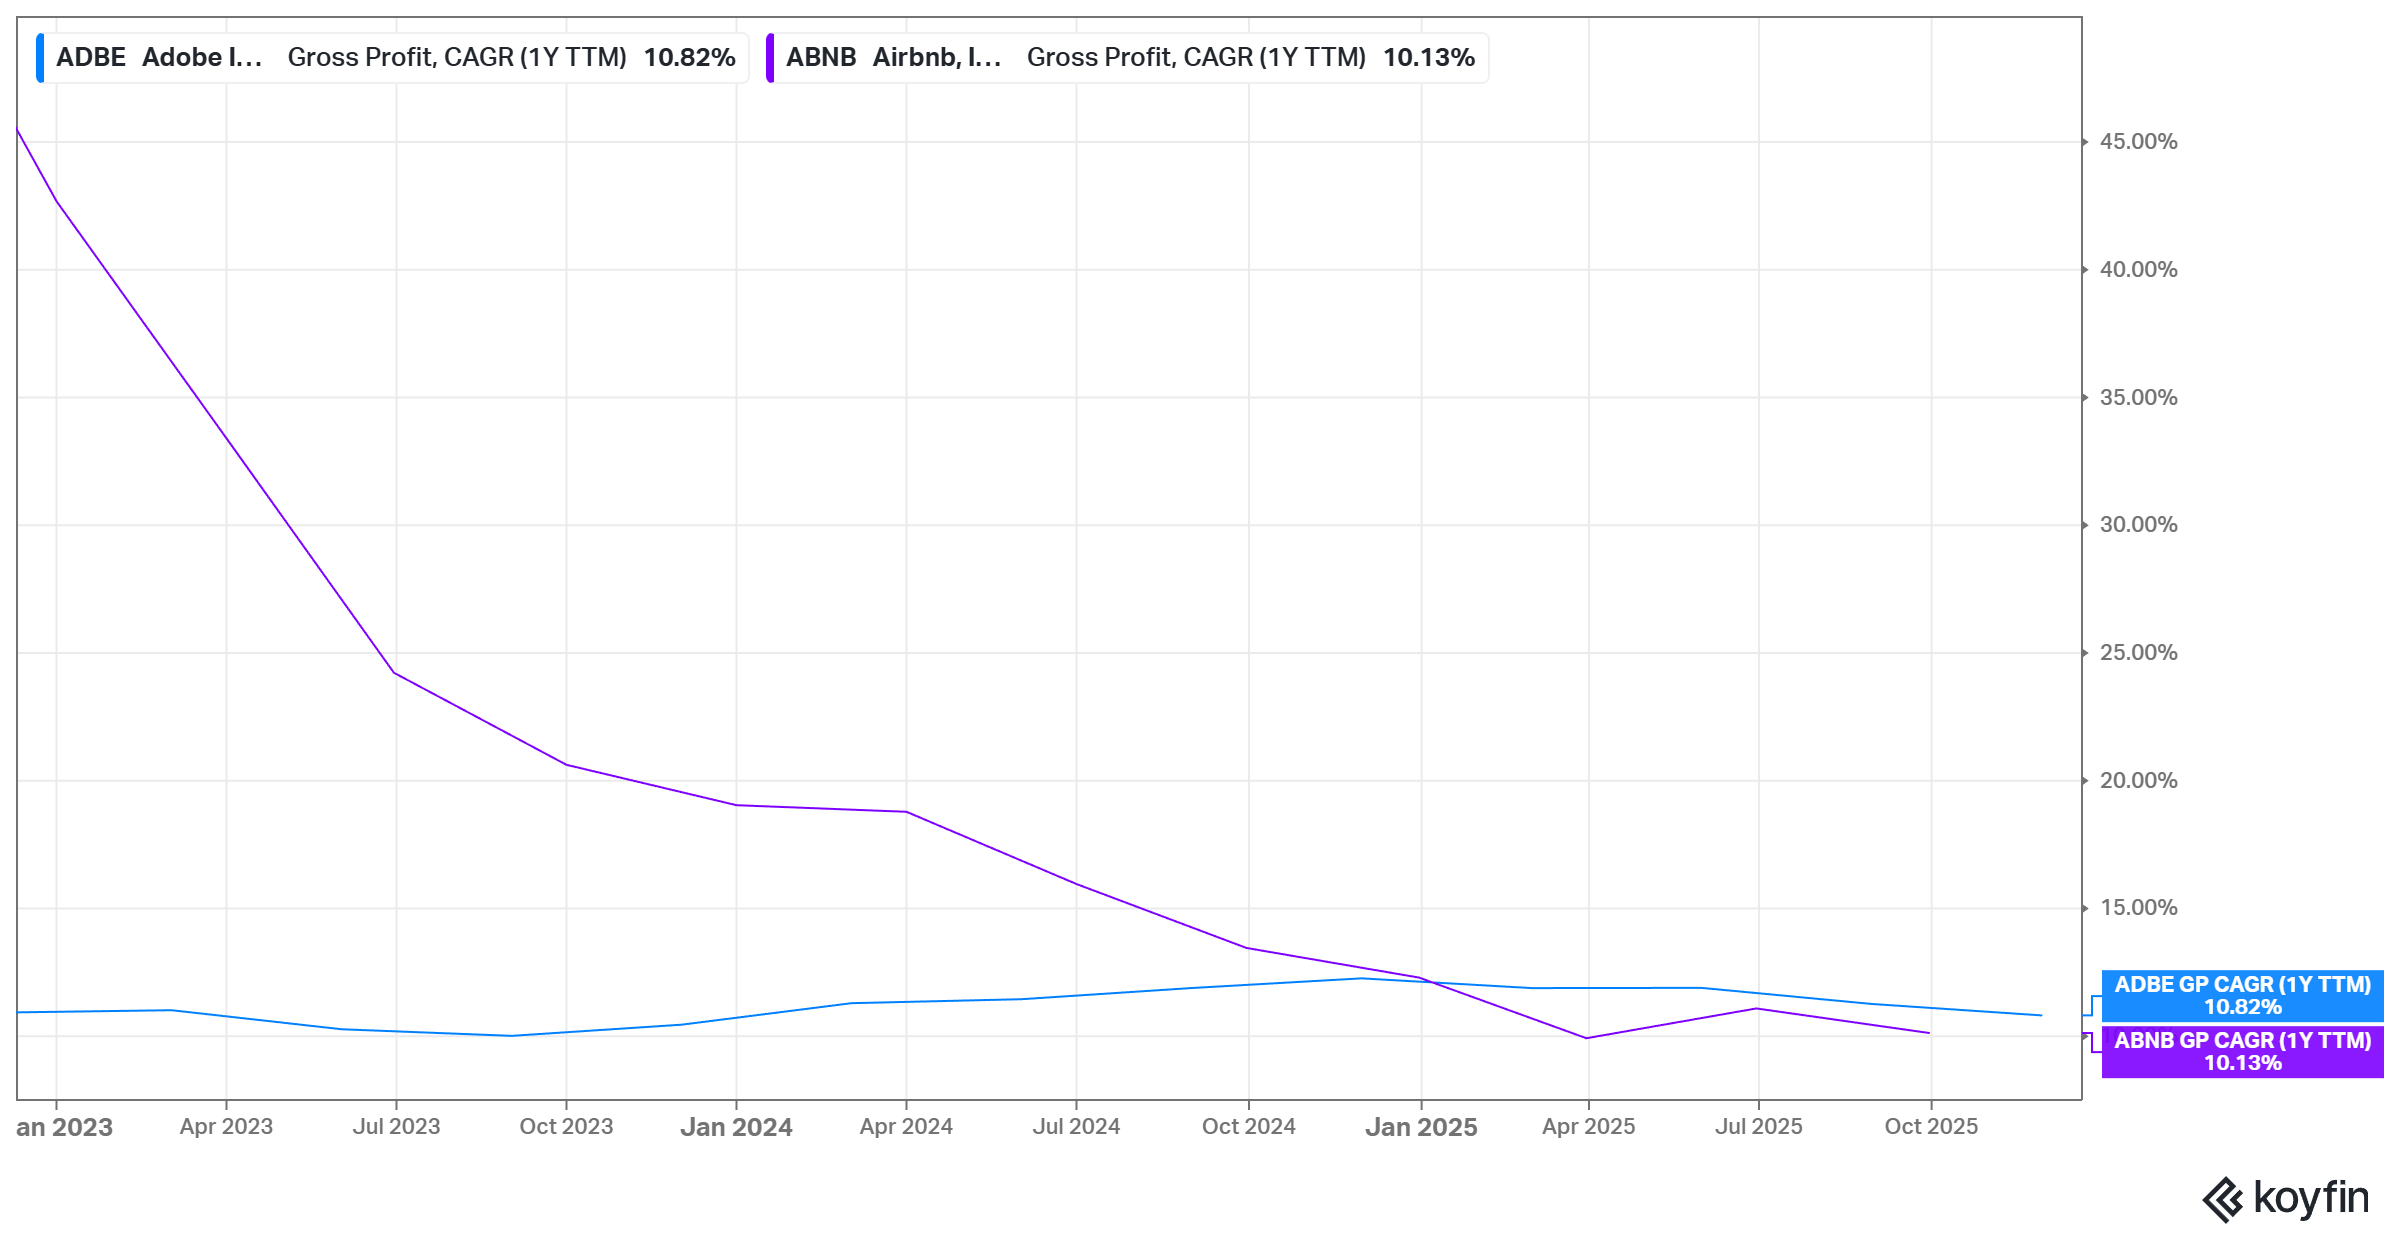Click the Jan 2025 axis label
The image size is (2400, 1240).
pyautogui.click(x=1421, y=1127)
